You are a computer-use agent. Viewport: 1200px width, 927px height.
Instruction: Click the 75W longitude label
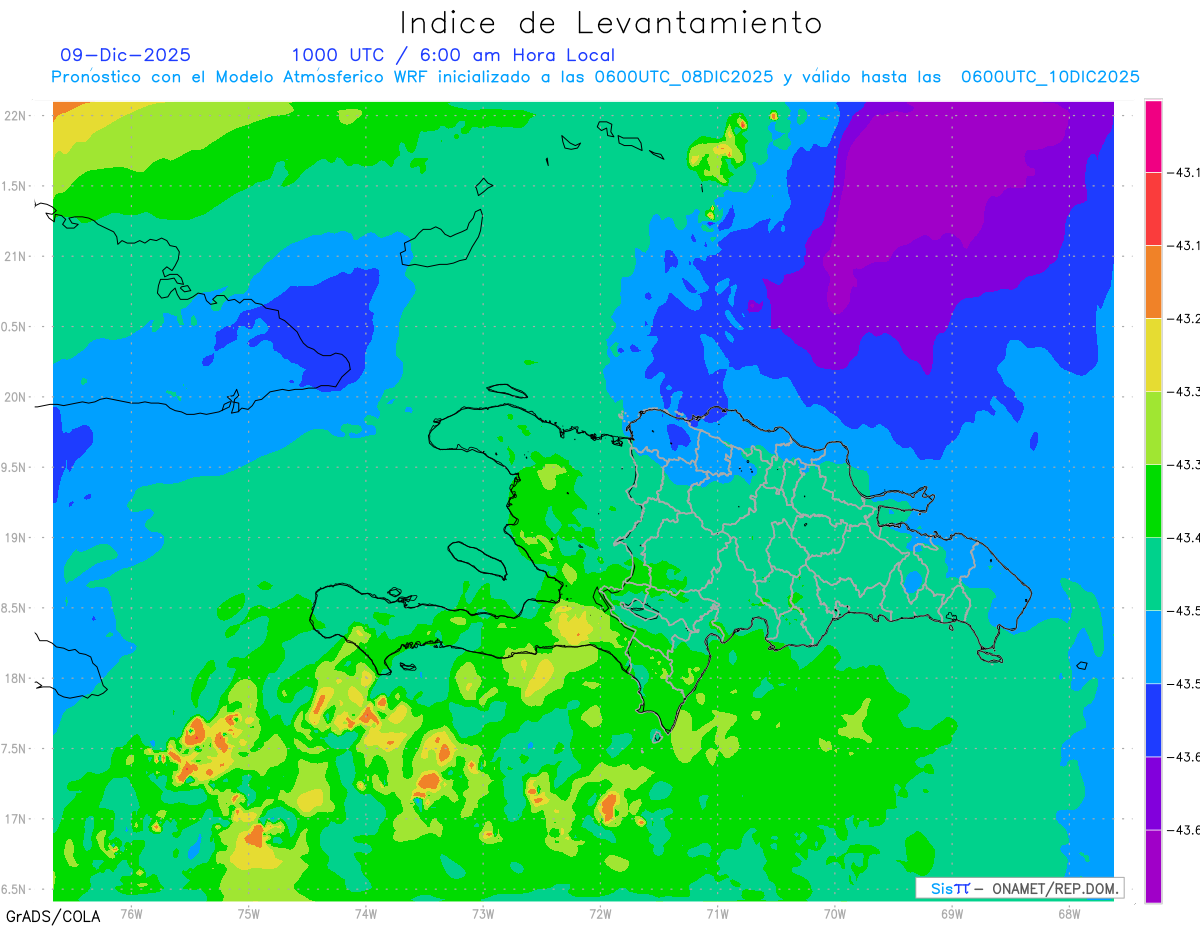coord(249,913)
